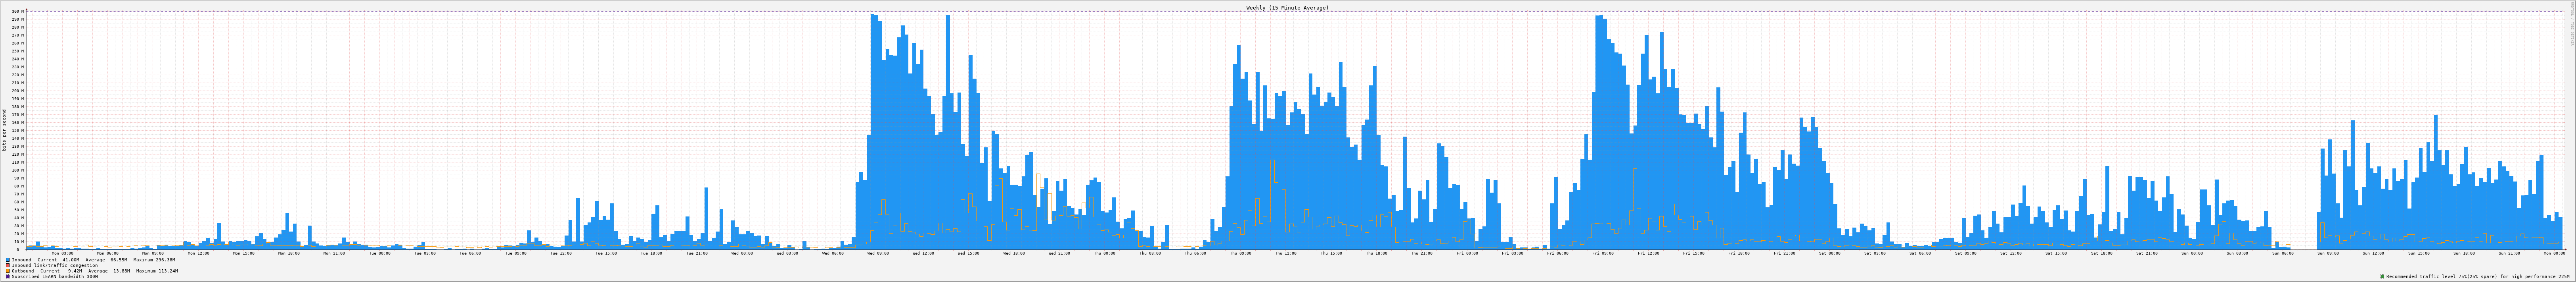Click the Sun 09:00 time axis label

click(x=2328, y=253)
